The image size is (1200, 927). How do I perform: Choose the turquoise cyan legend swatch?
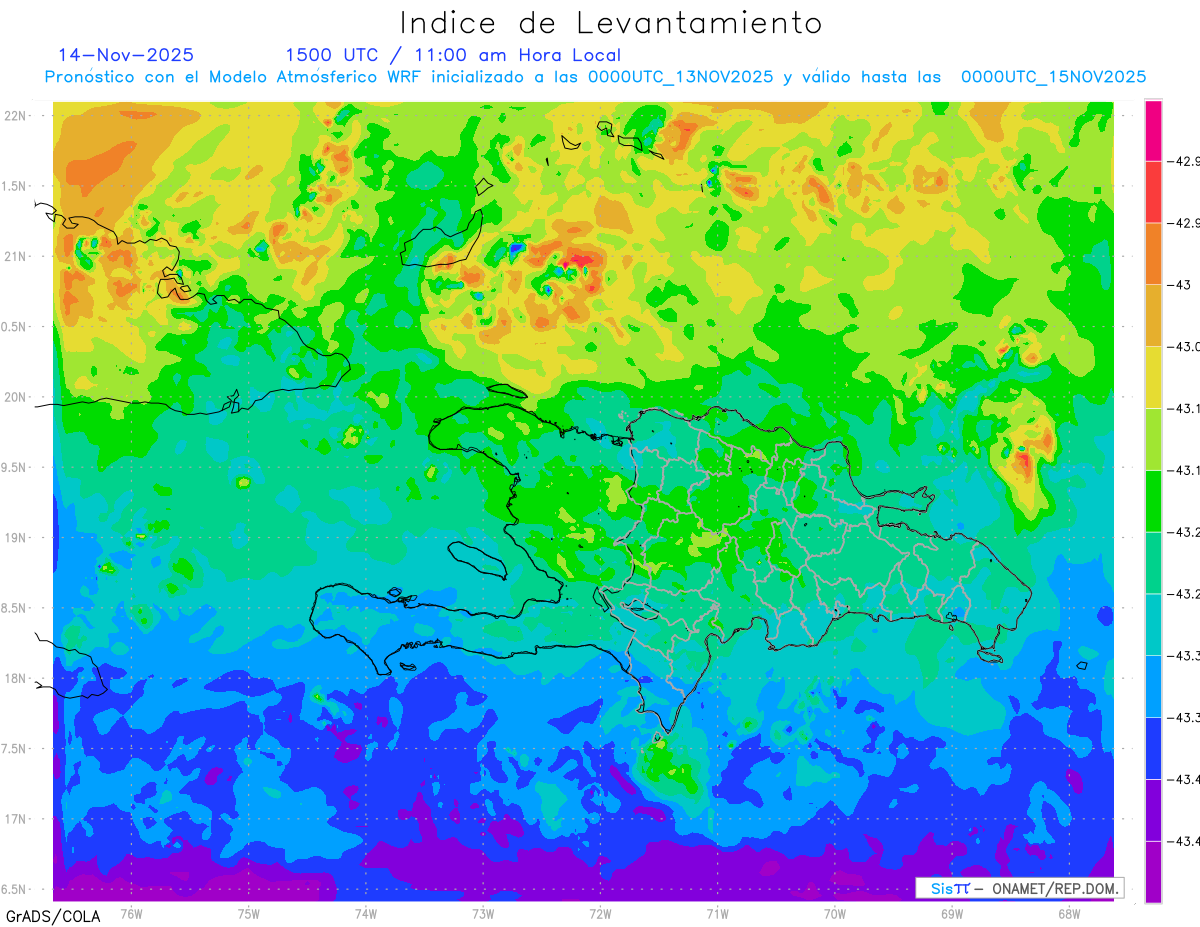(1153, 624)
